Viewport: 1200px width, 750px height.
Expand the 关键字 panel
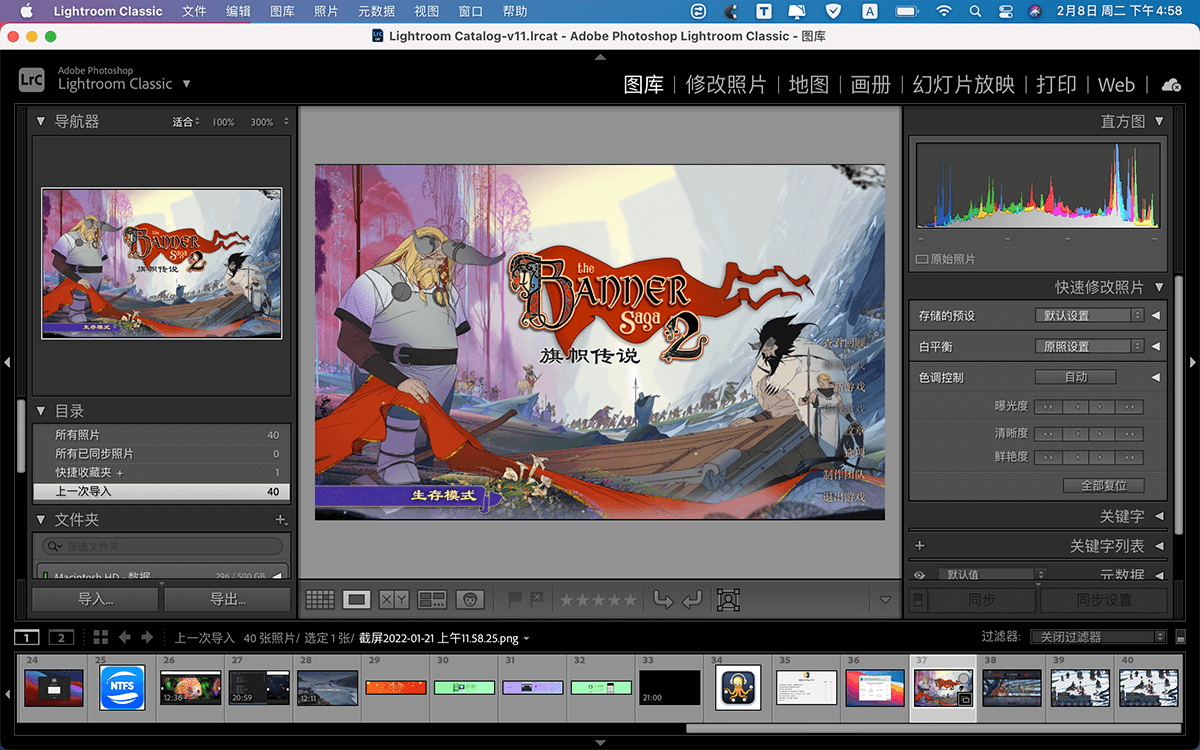1159,516
